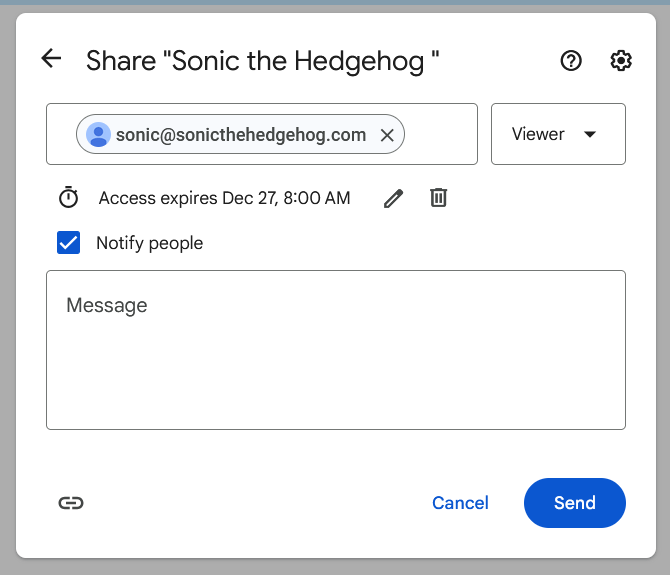
Task: Send the share invitation
Action: tap(575, 503)
